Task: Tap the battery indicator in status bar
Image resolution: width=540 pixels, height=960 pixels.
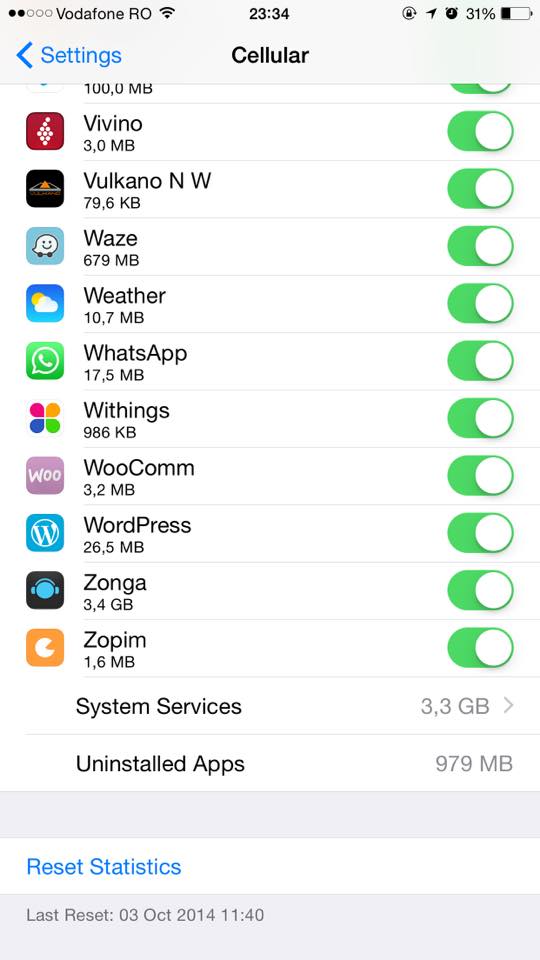Action: [516, 13]
